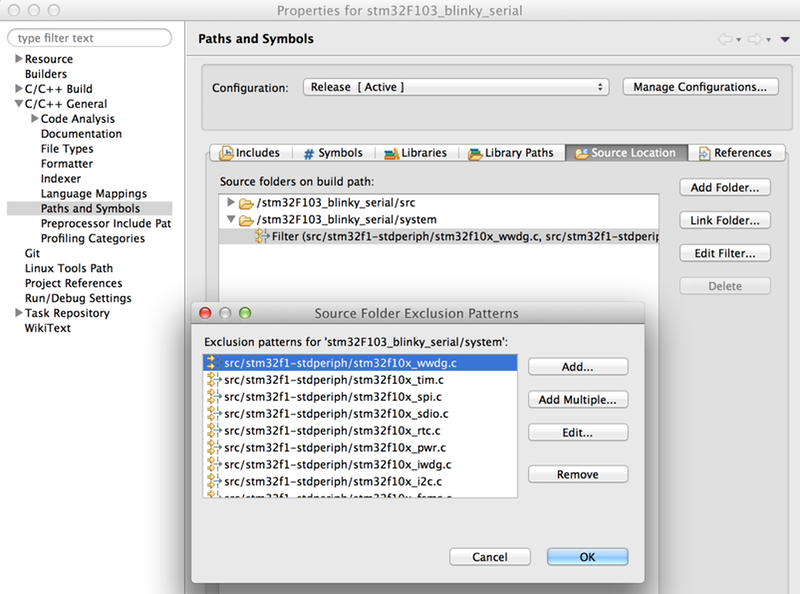Click the type filter text box

90,37
